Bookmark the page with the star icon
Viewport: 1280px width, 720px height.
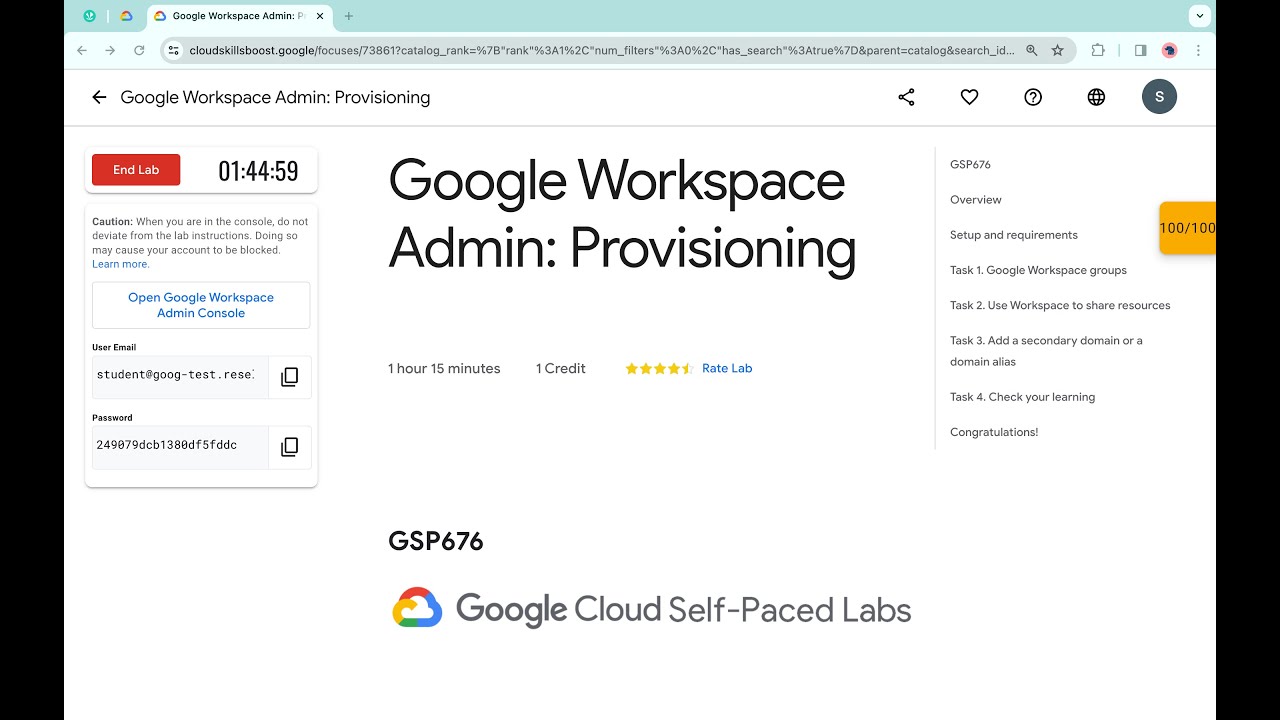1058,50
